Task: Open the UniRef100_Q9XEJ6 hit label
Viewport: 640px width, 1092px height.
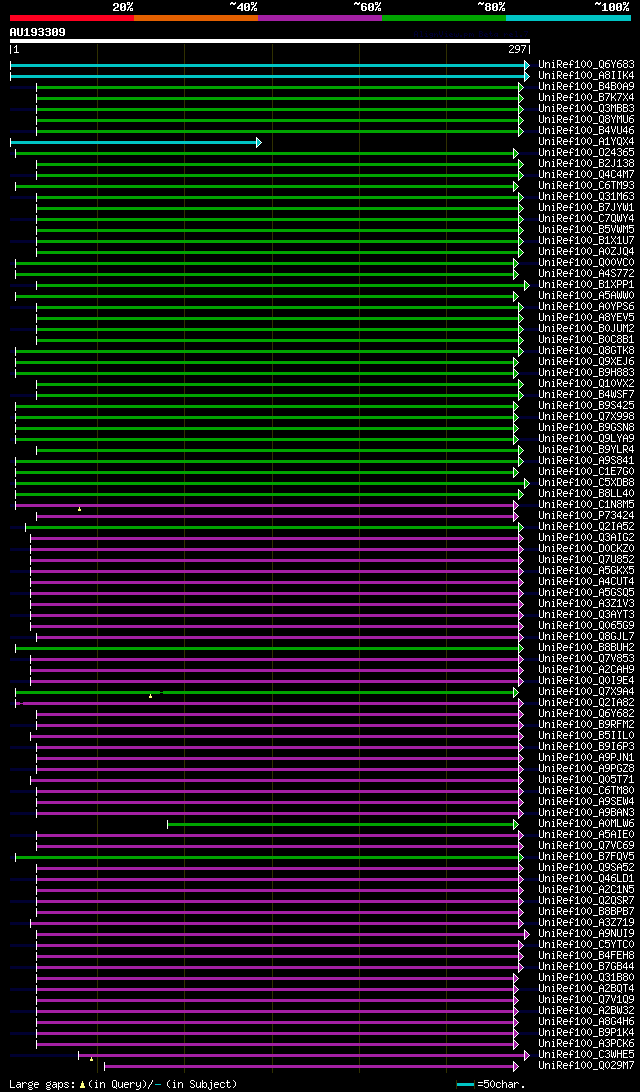Action: tap(586, 362)
